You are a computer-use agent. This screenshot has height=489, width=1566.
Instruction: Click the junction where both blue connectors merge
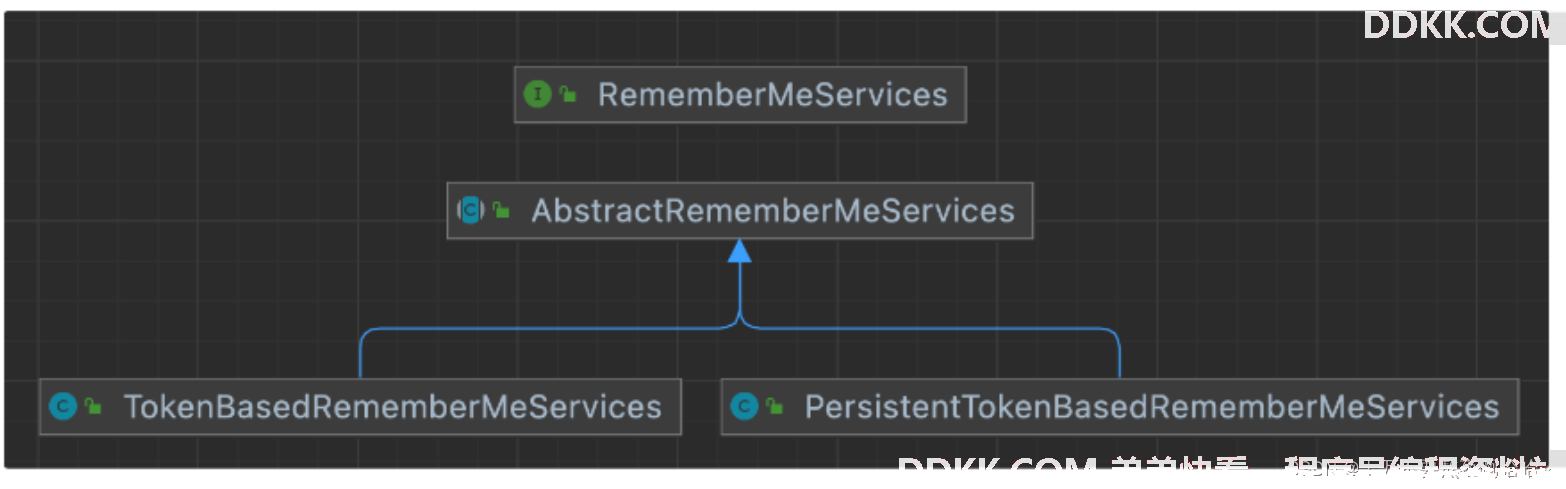pyautogui.click(x=739, y=322)
